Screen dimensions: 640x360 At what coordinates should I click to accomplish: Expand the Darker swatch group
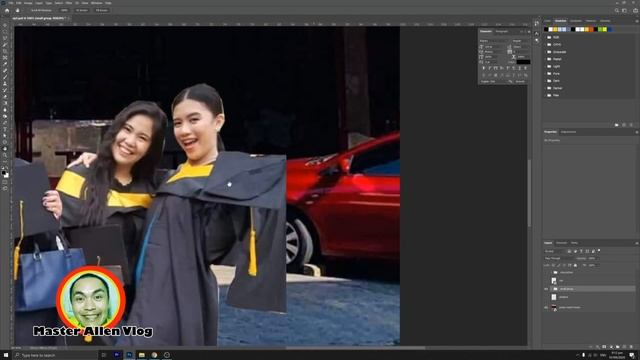coord(546,88)
